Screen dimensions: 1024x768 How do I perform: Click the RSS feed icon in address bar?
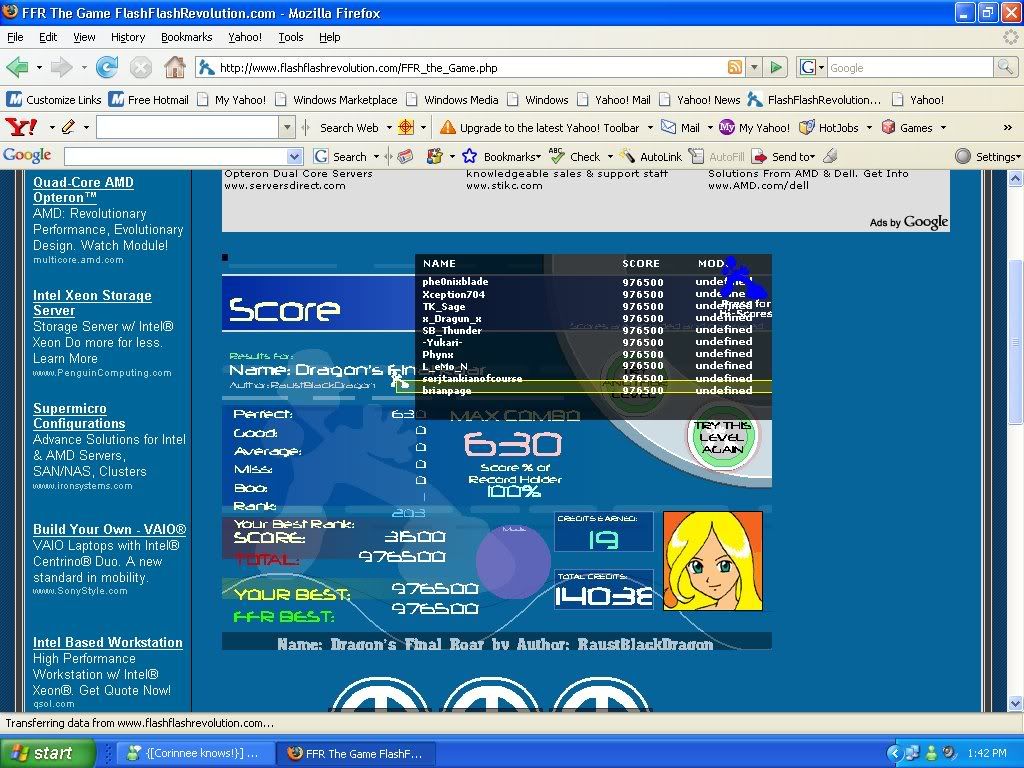click(x=735, y=68)
